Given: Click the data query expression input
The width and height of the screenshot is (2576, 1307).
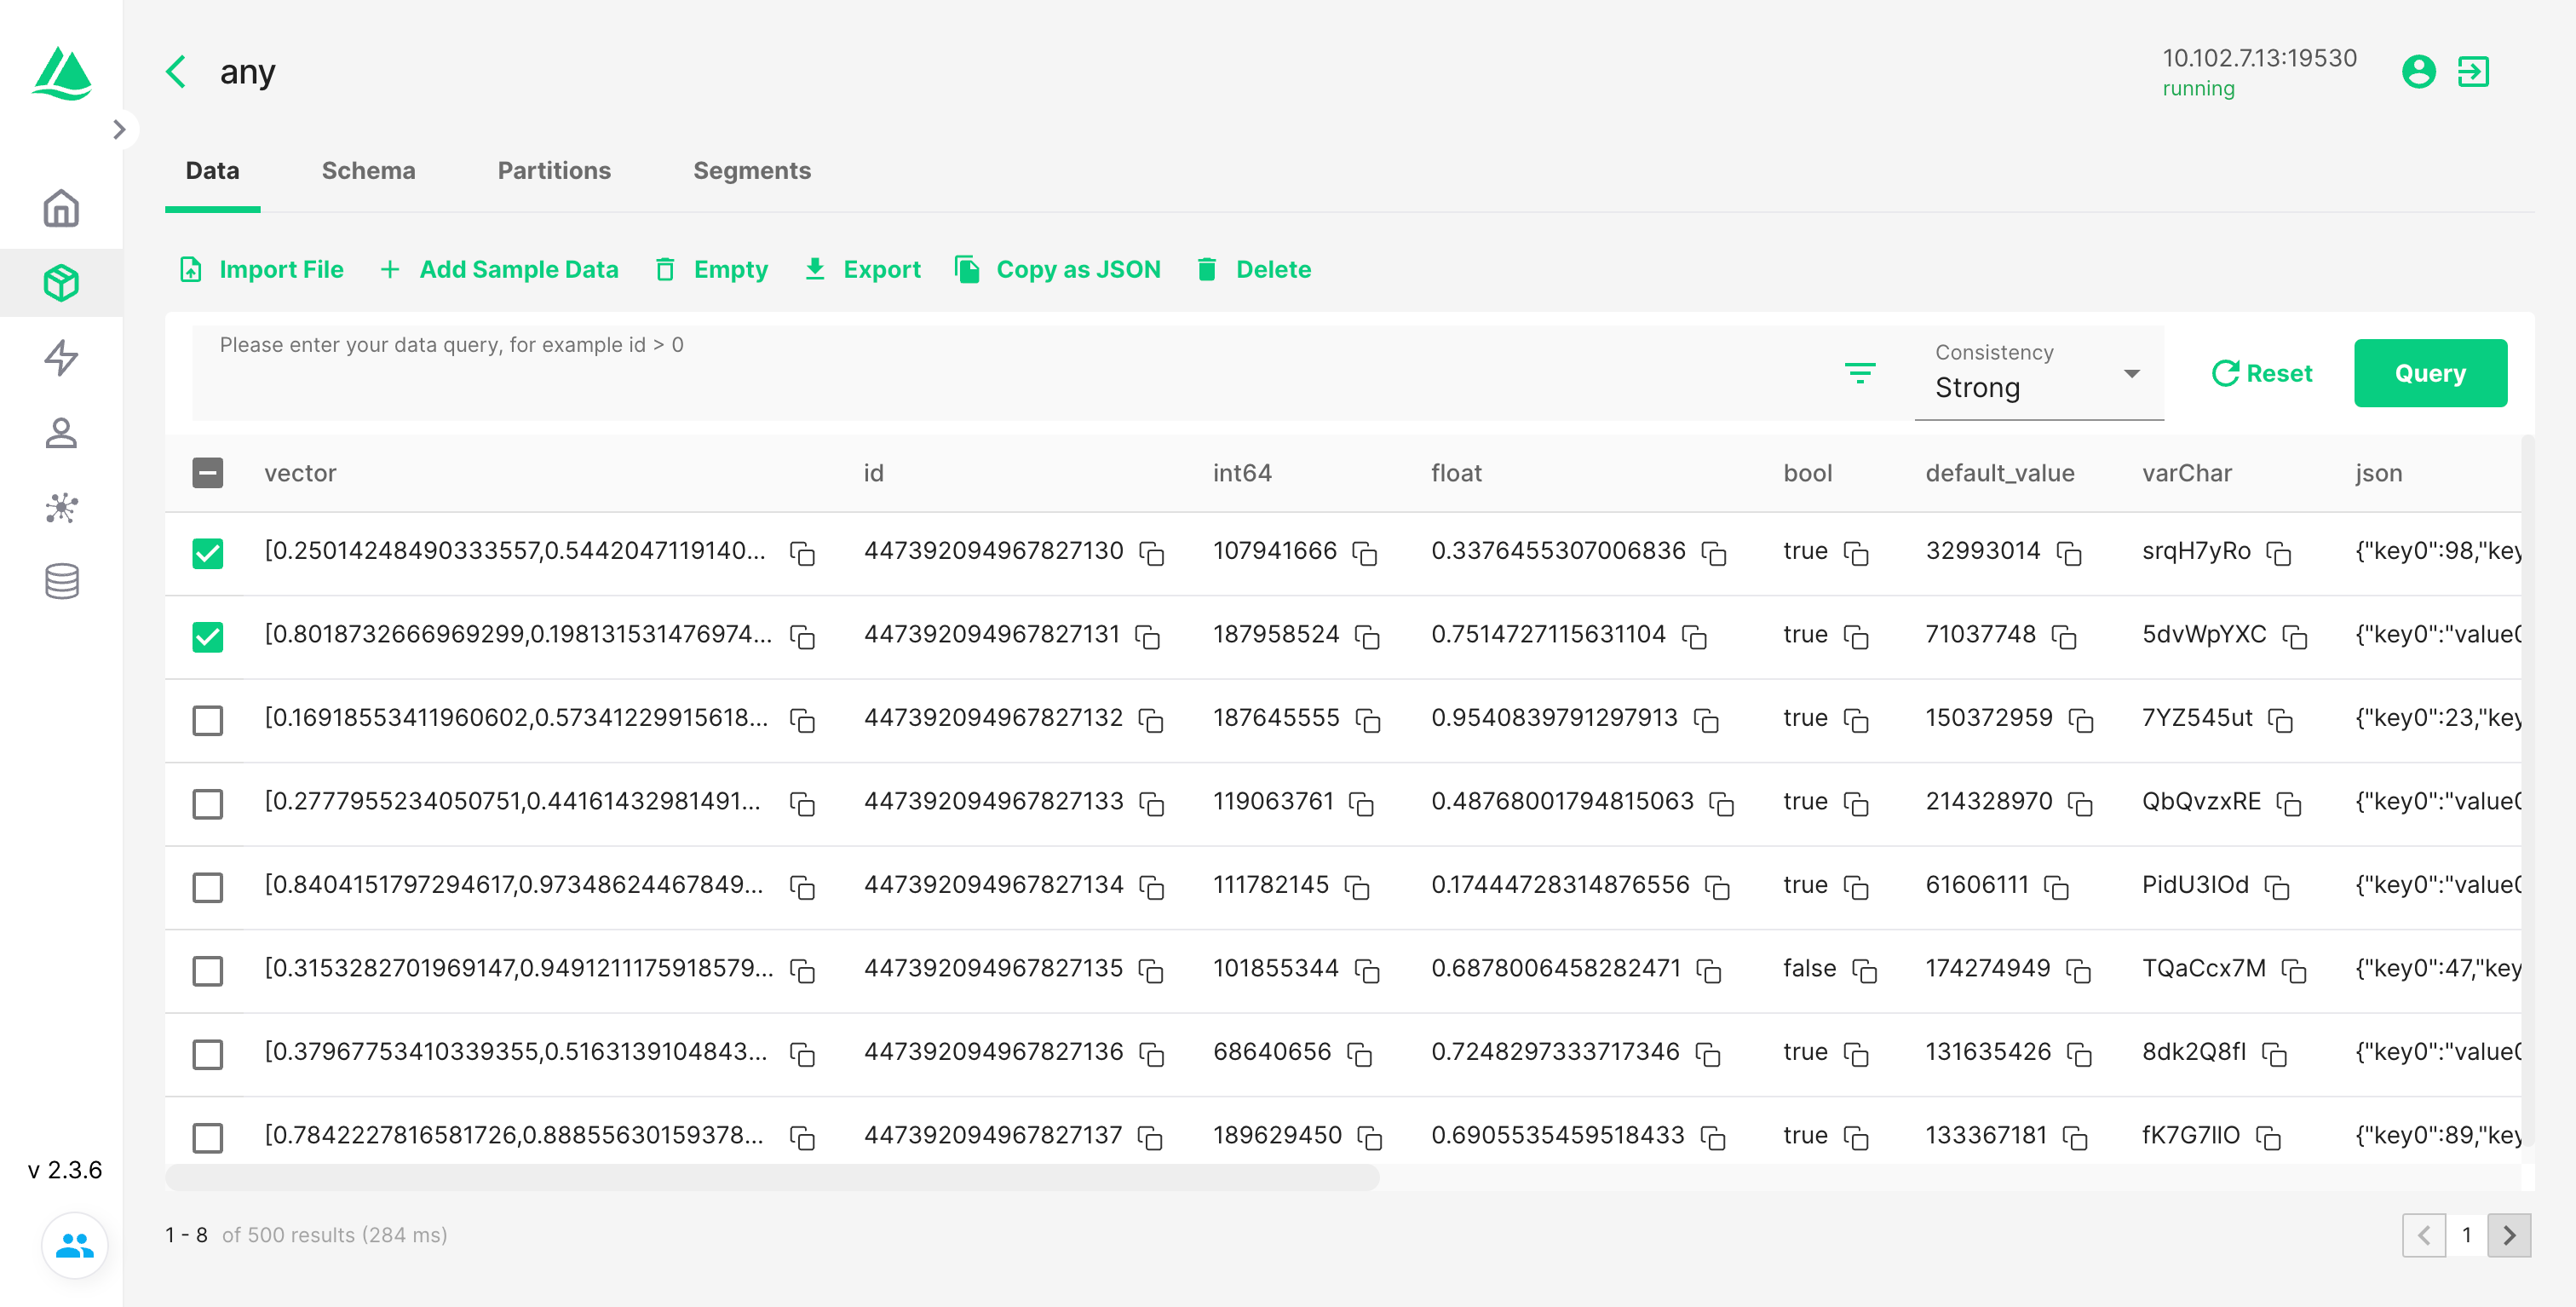Looking at the screenshot, I should [1000, 371].
